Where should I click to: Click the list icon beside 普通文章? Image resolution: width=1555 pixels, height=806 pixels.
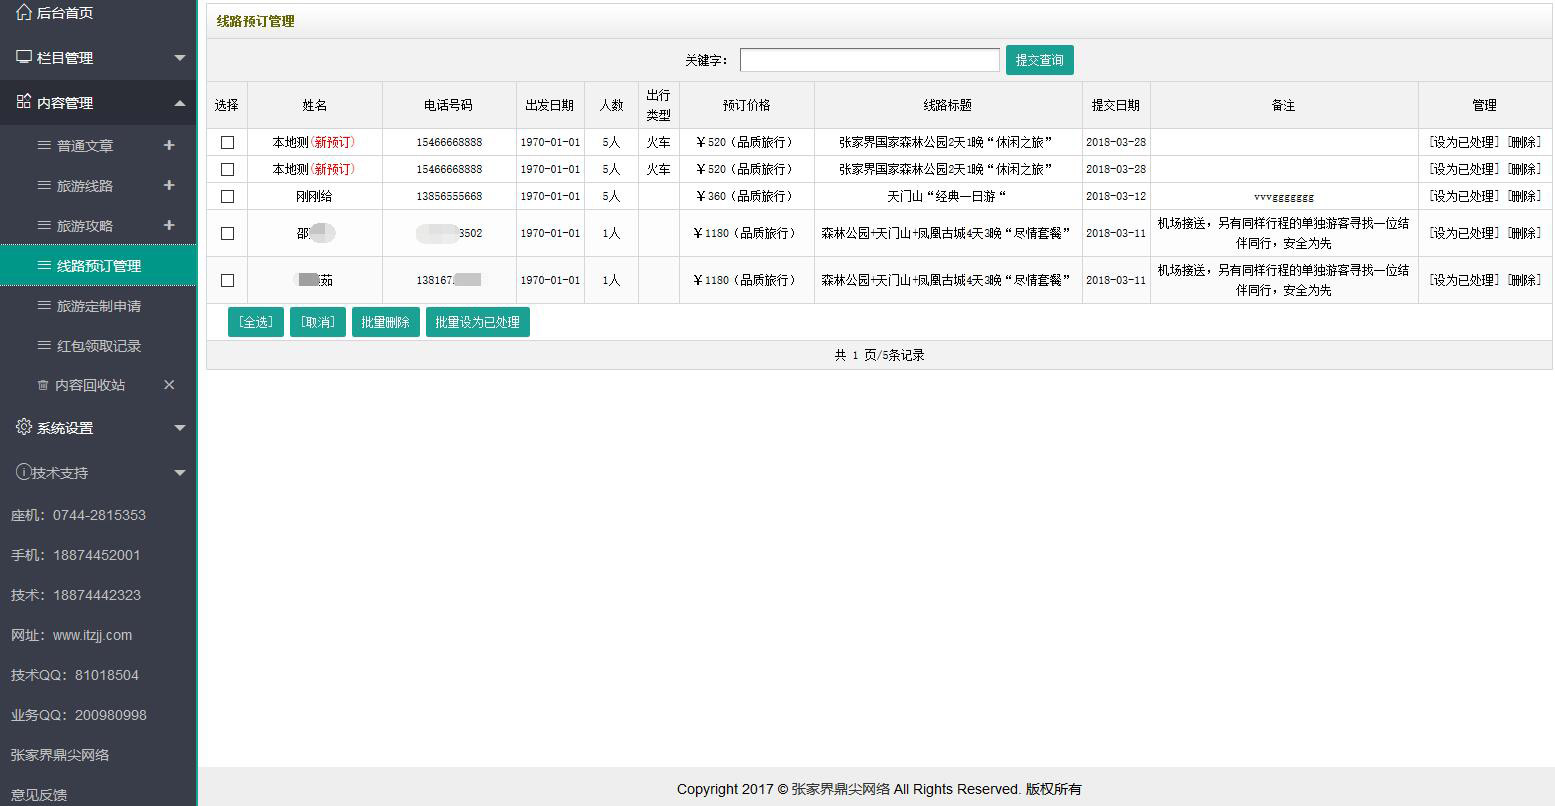[x=44, y=145]
